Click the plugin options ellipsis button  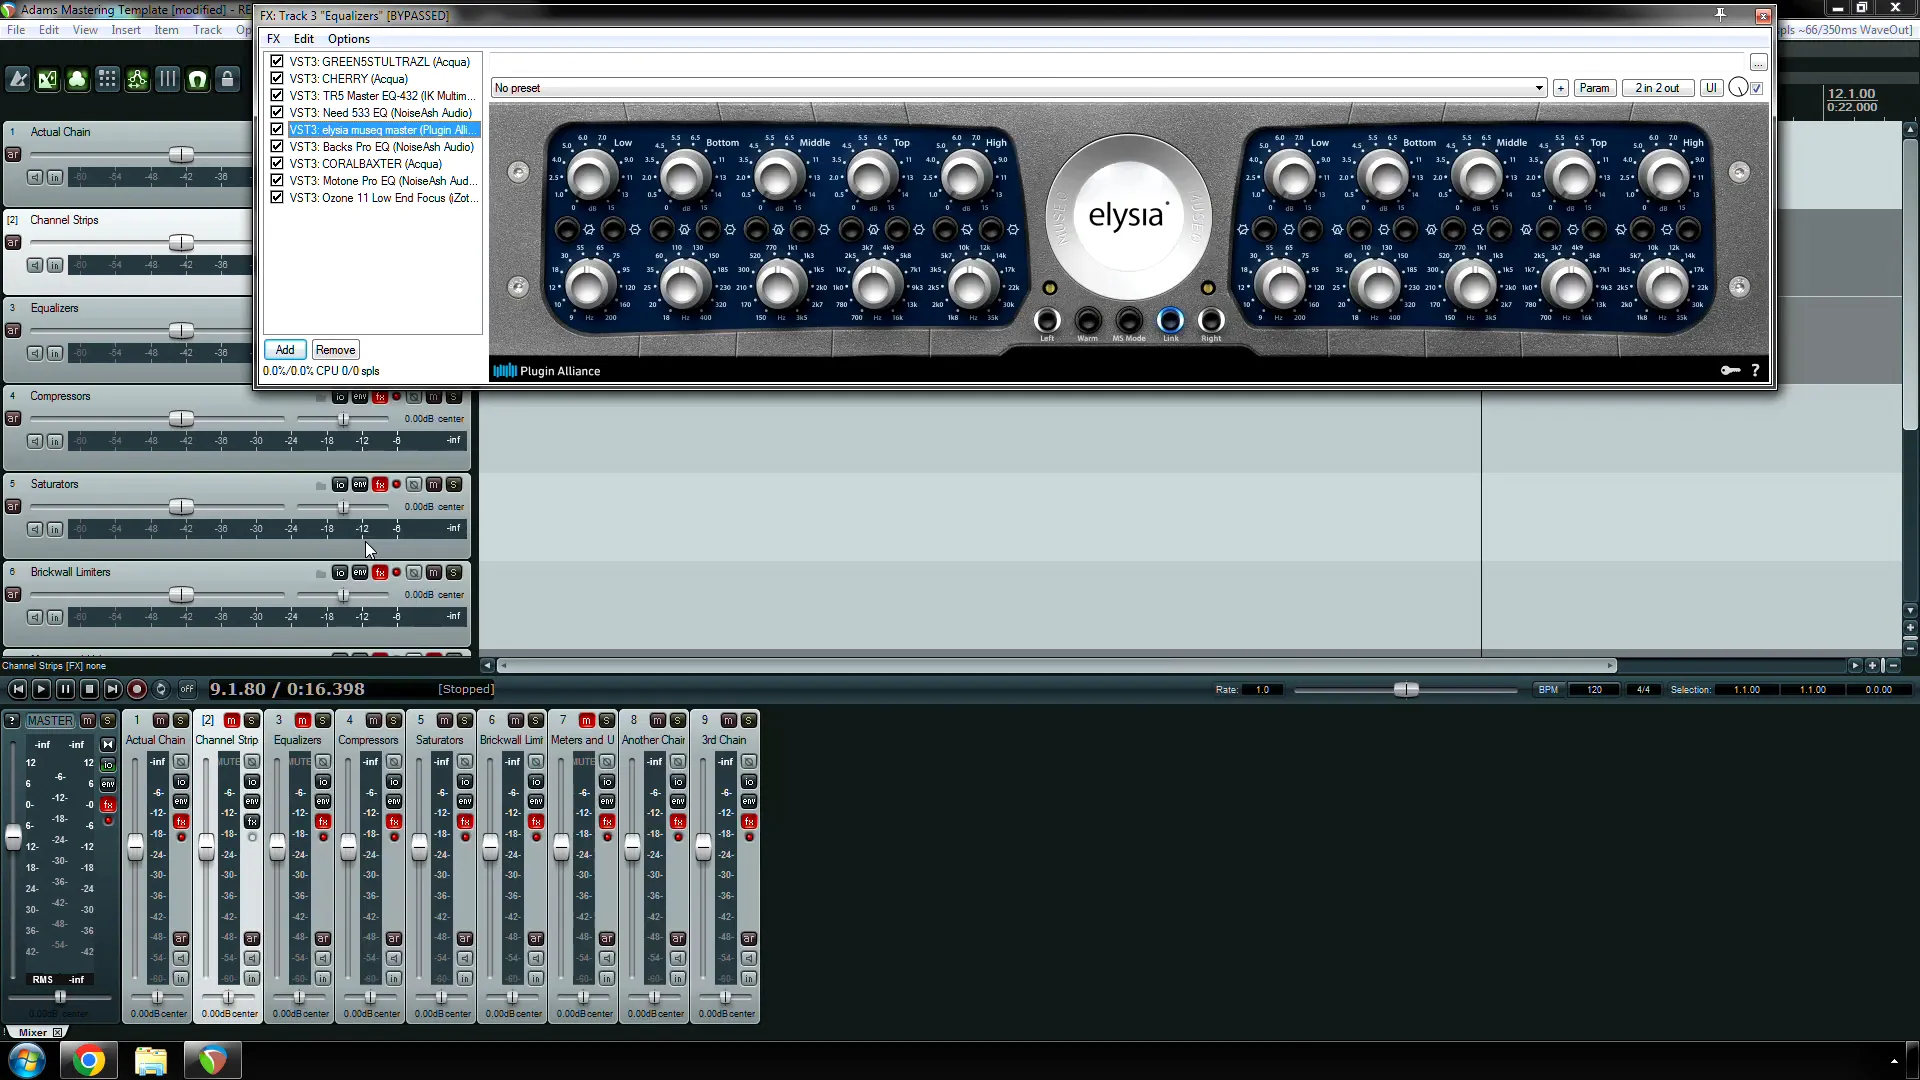pos(1758,63)
